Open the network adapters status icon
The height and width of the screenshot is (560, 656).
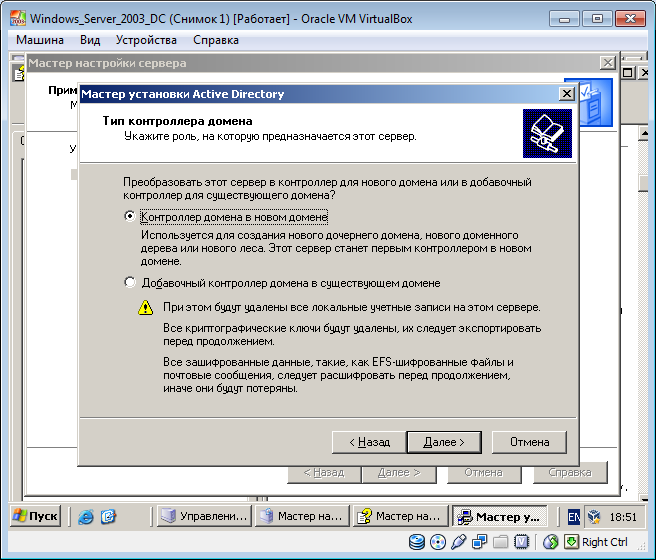479,542
